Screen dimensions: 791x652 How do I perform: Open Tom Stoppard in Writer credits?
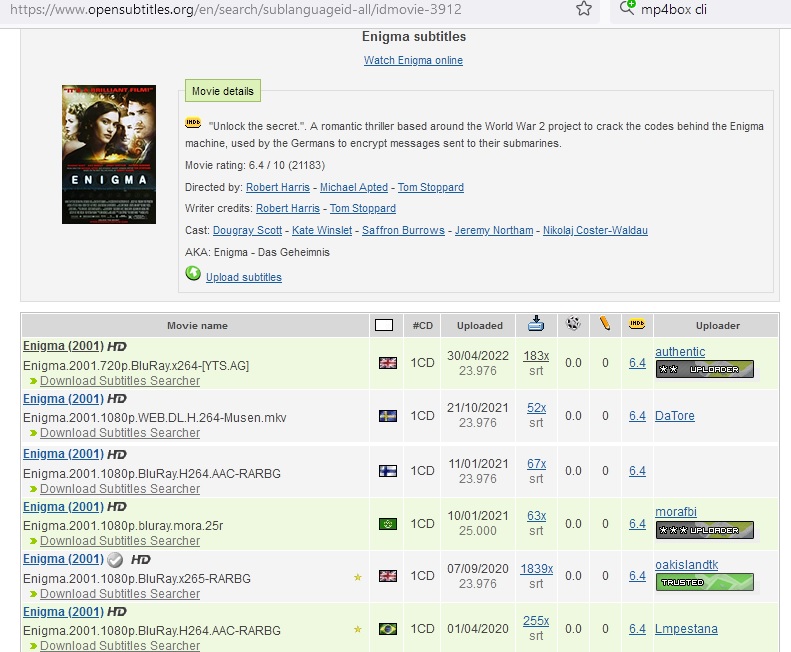tap(363, 208)
